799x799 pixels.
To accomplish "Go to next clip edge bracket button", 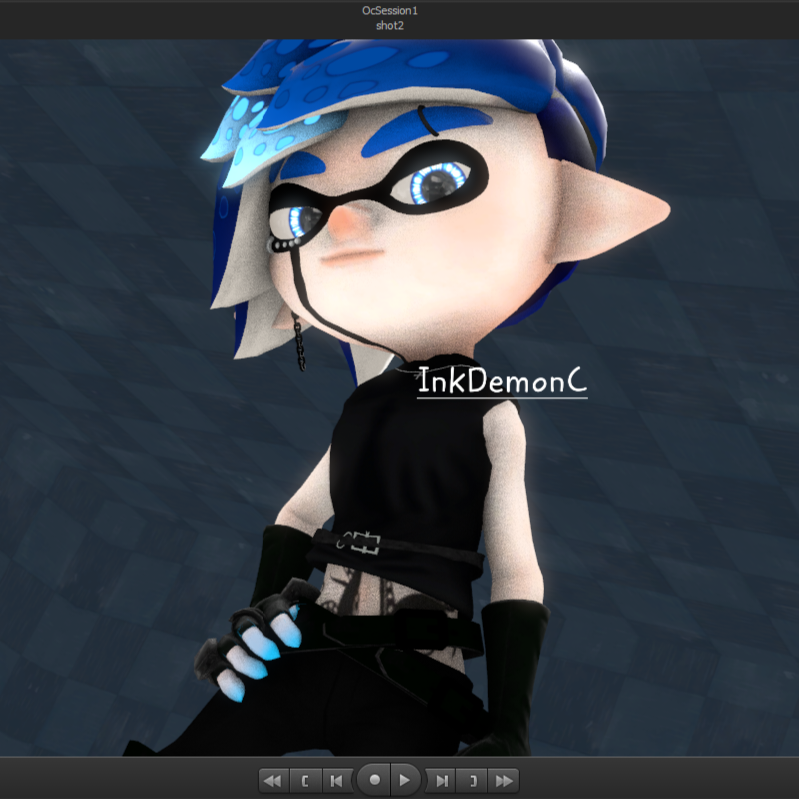I will pos(473,779).
